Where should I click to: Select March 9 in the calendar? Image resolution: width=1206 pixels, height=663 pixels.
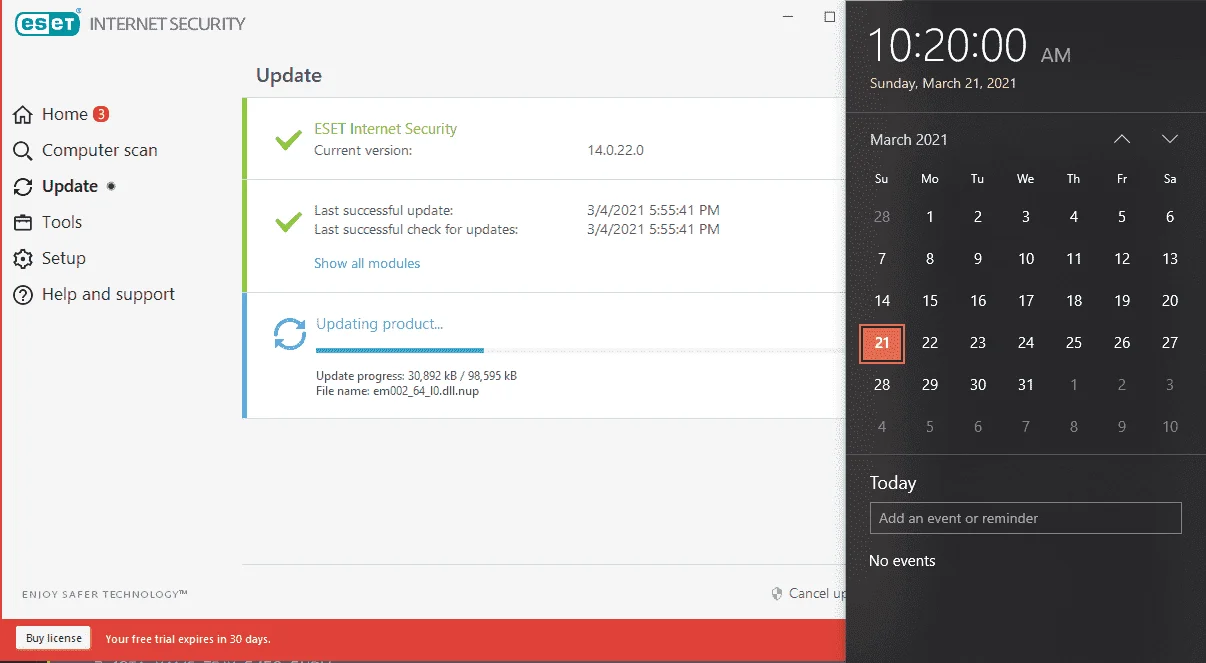[x=978, y=259]
